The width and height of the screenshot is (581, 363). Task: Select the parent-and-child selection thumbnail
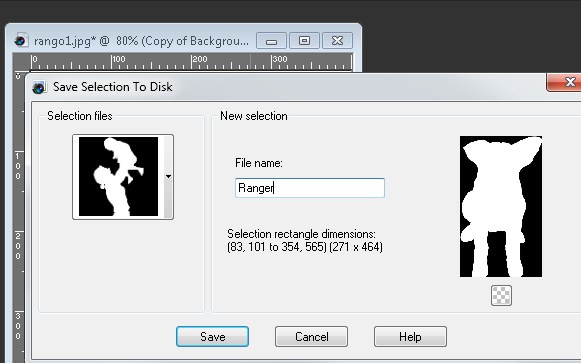coord(119,177)
